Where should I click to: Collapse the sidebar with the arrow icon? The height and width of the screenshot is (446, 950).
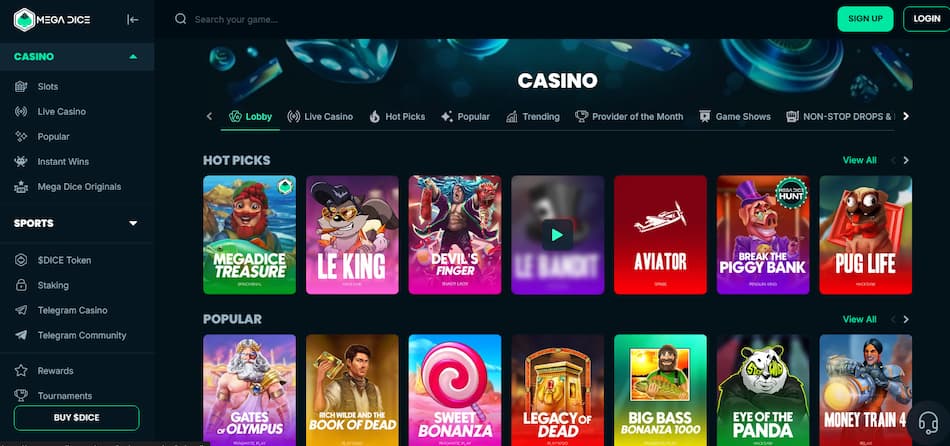pyautogui.click(x=133, y=19)
